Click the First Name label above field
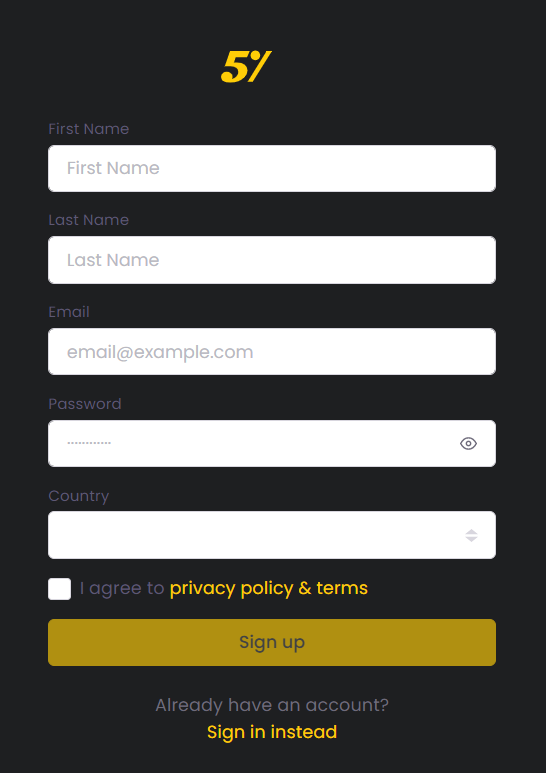546x773 pixels. coord(89,129)
